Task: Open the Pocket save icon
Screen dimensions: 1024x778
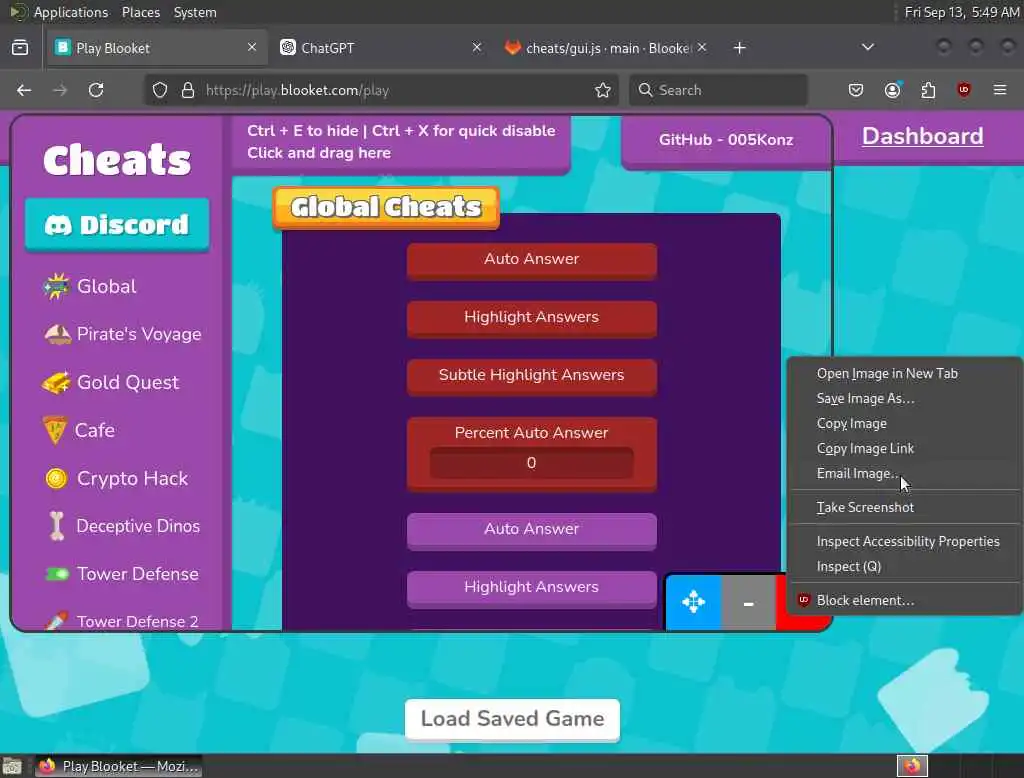Action: tap(856, 90)
